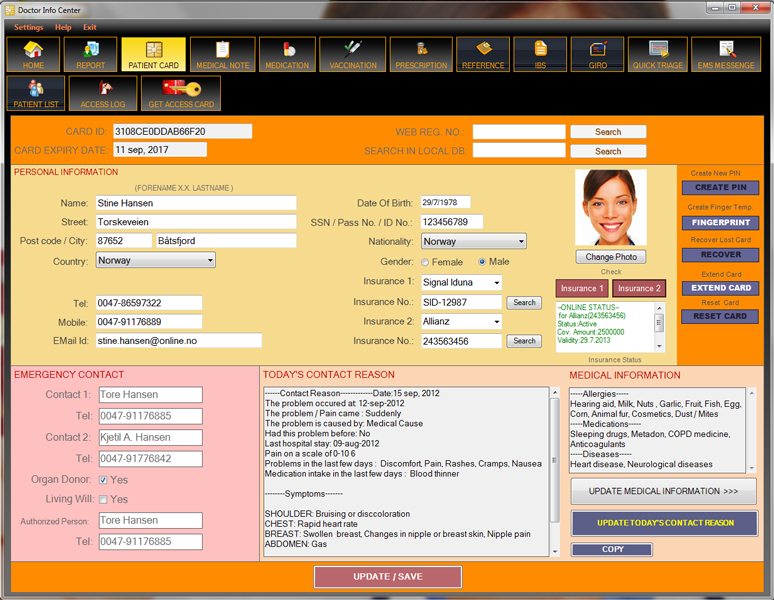
Task: Check the Living Will Yes checkbox
Action: tap(103, 499)
